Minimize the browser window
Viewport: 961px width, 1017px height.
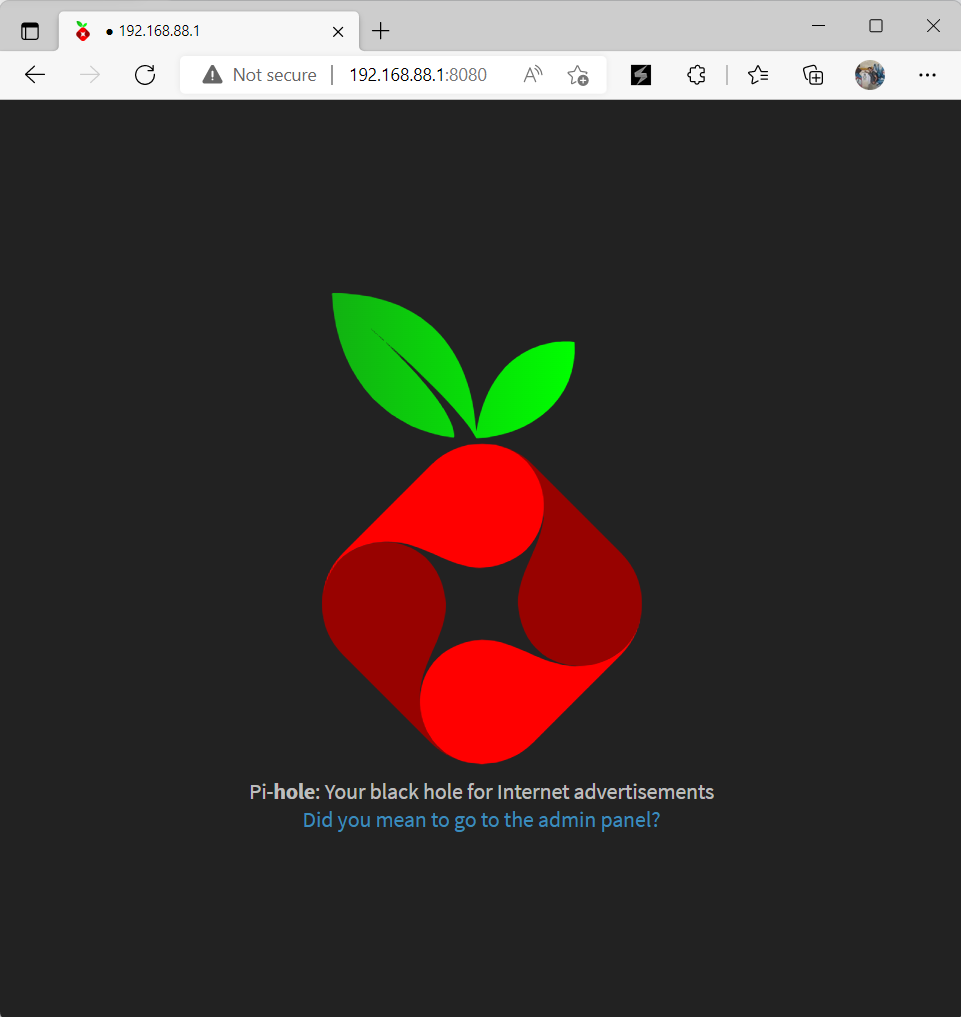[x=819, y=26]
